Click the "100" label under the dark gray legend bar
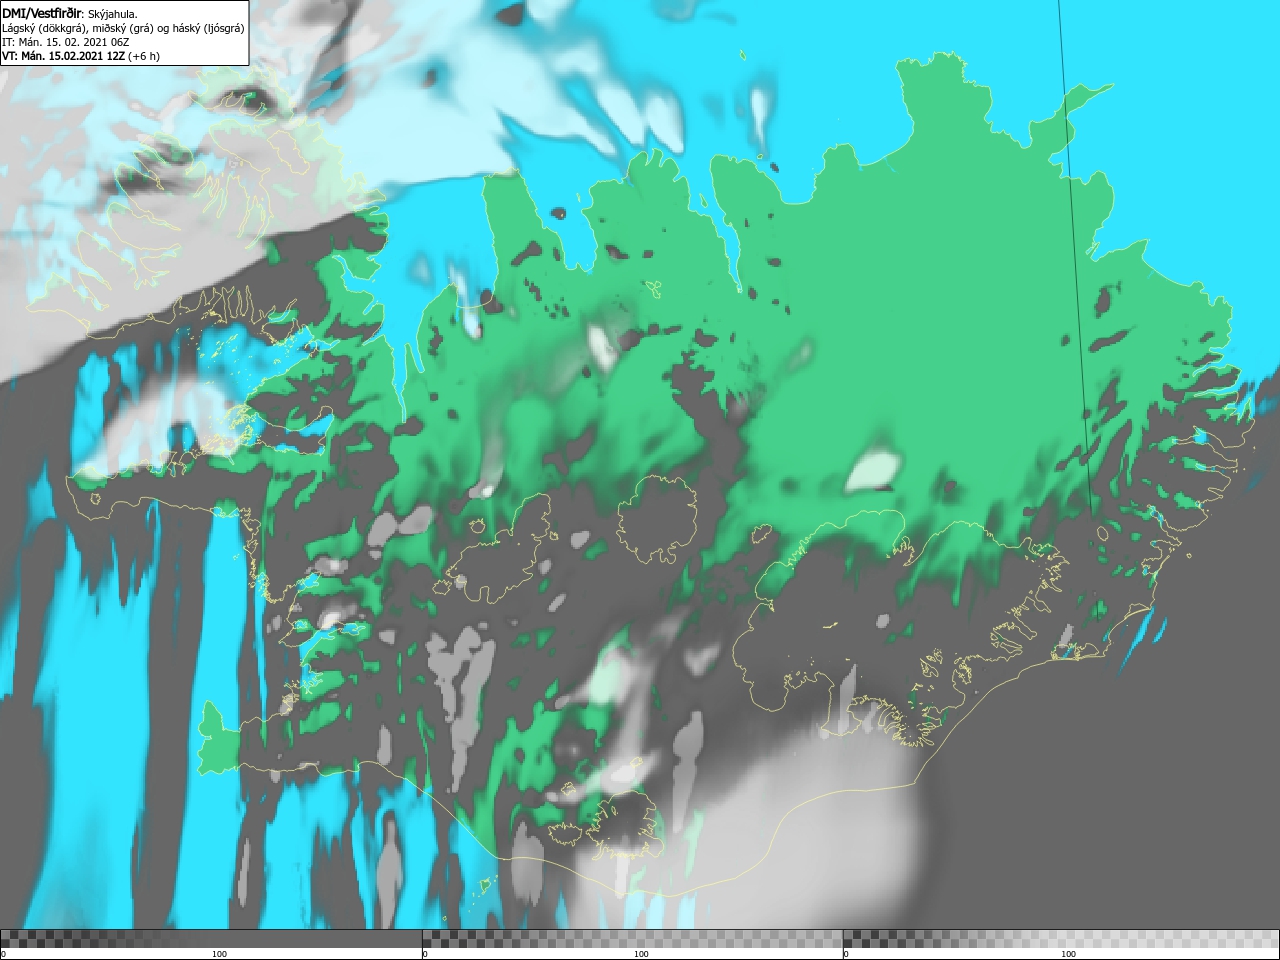 click(219, 954)
